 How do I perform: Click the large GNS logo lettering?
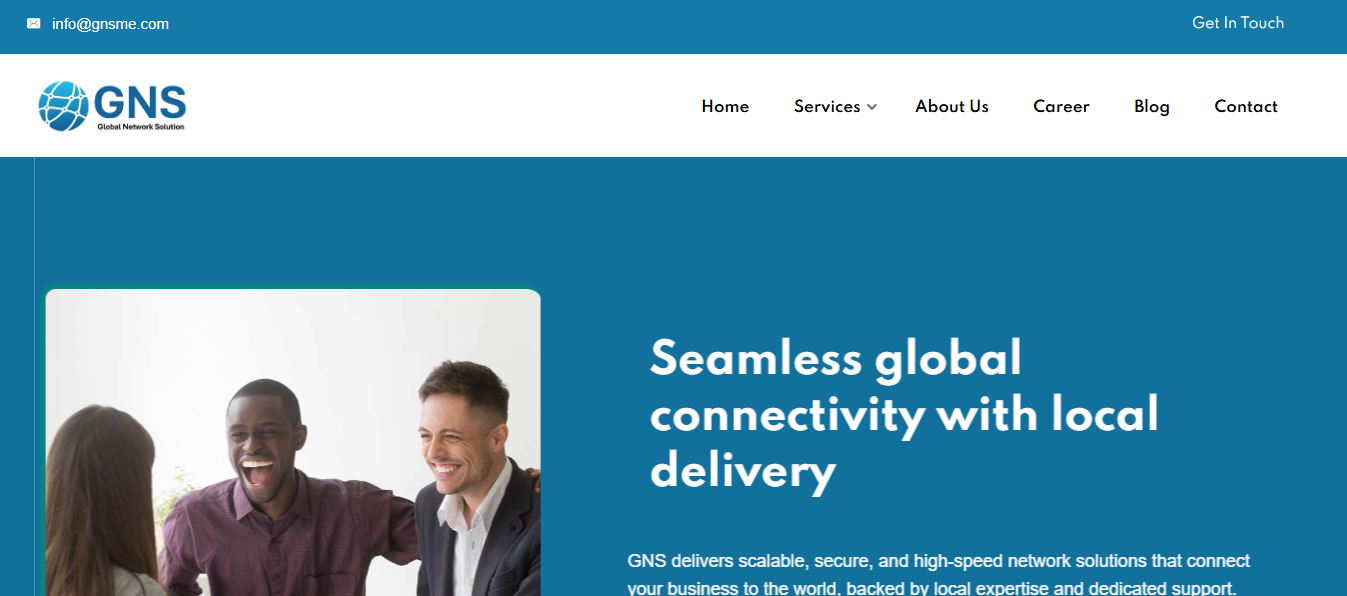point(140,102)
